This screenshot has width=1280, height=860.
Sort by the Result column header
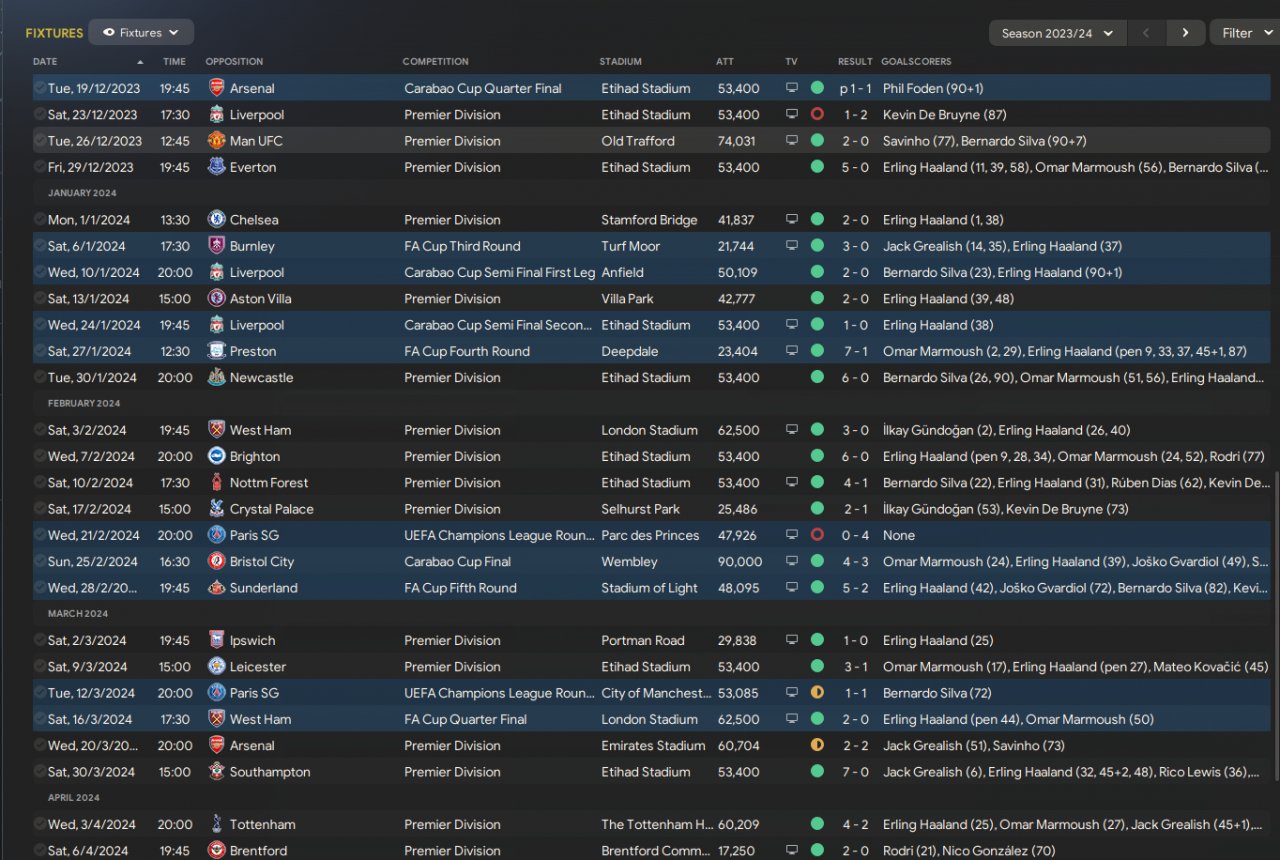pos(855,62)
